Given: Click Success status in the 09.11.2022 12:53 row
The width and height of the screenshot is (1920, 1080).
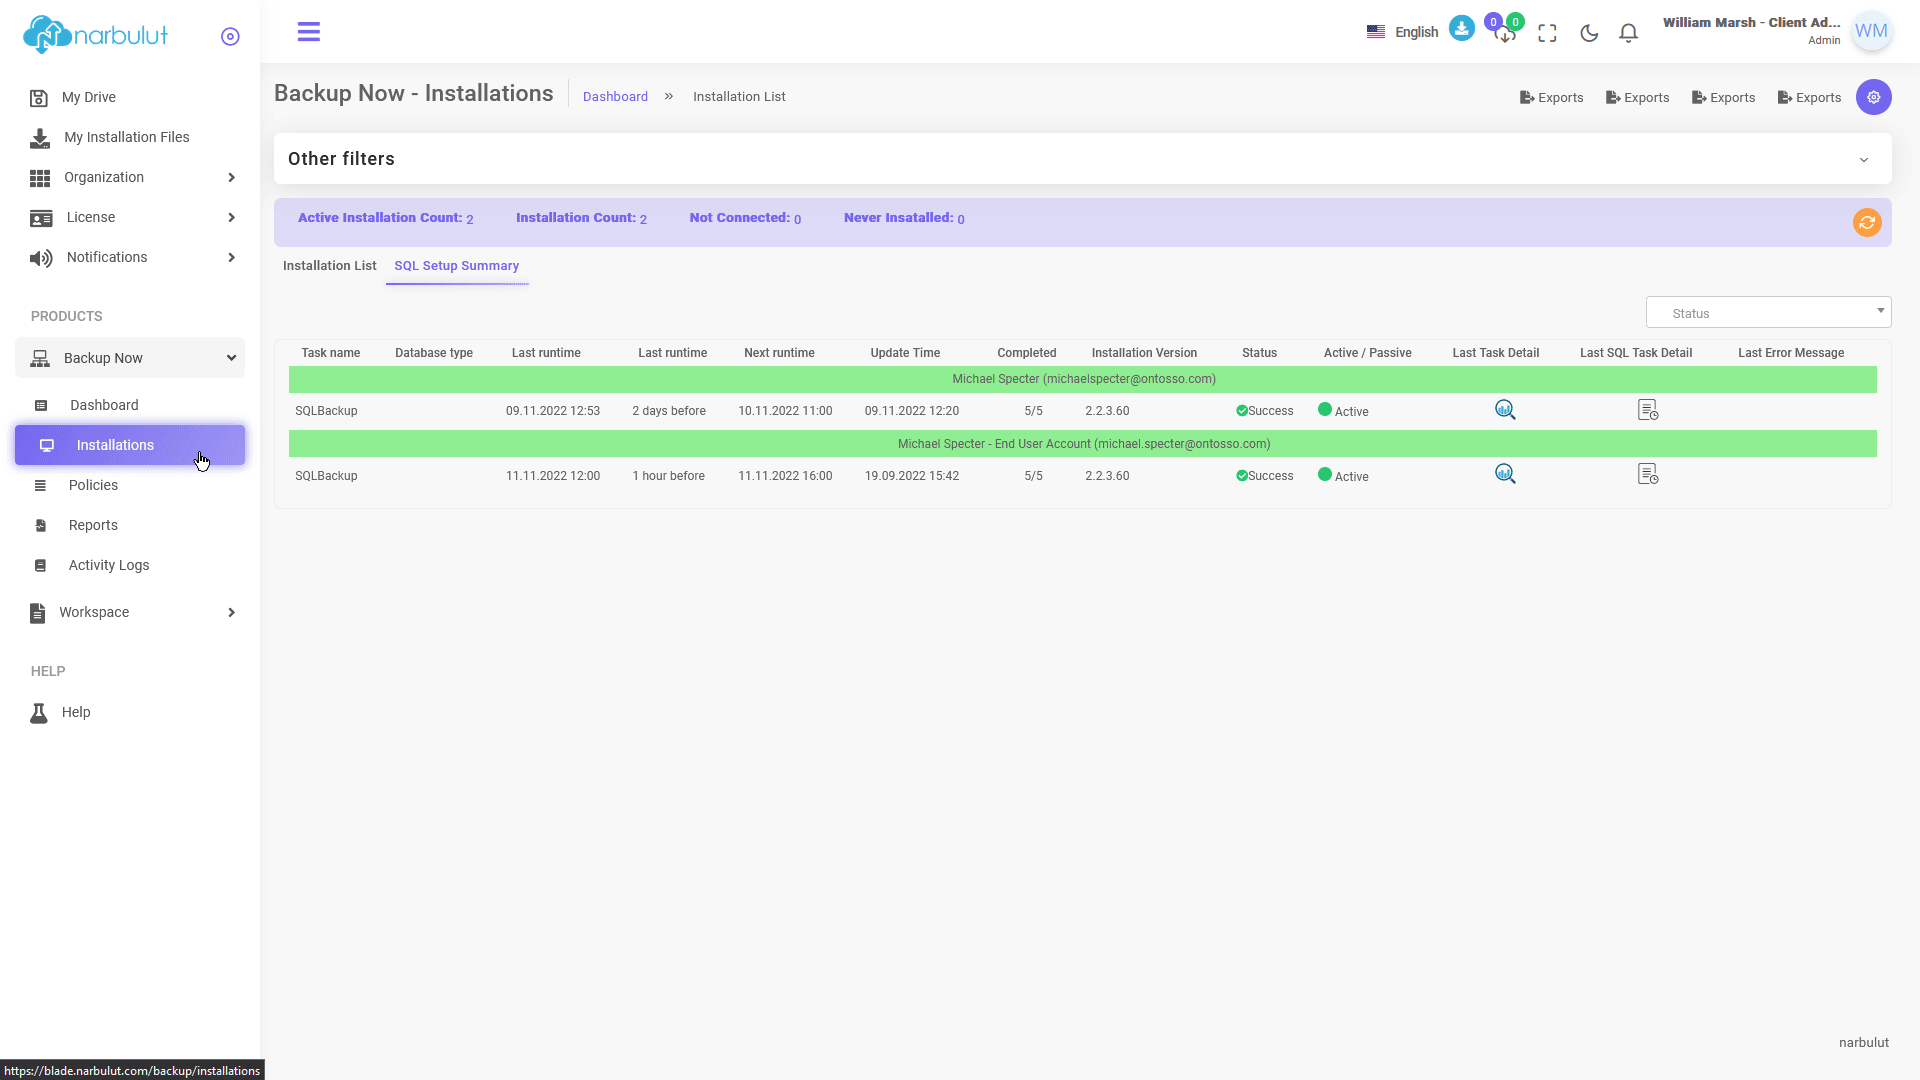Looking at the screenshot, I should (1265, 411).
